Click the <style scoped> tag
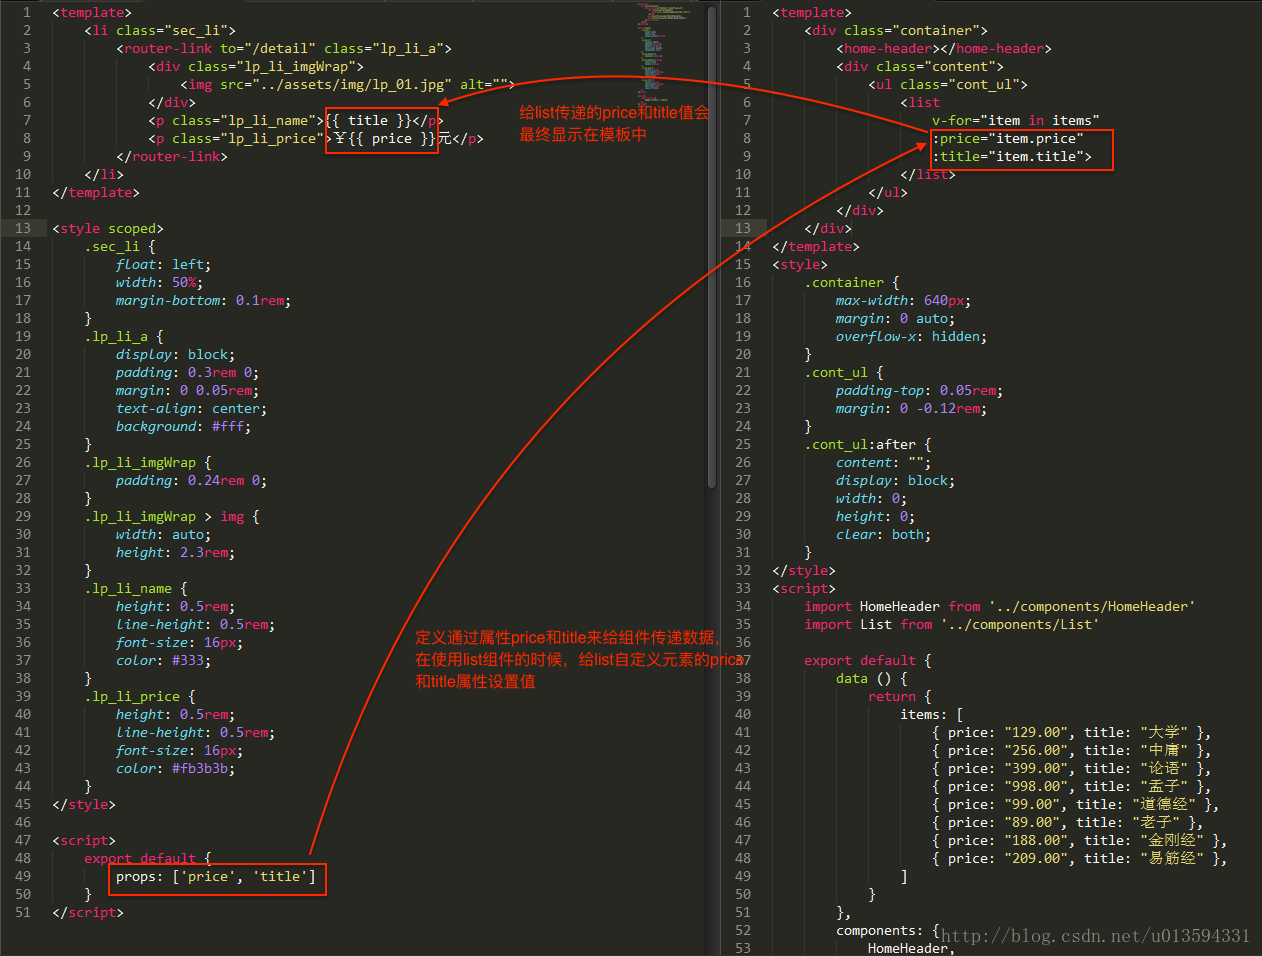1262x956 pixels. point(108,228)
